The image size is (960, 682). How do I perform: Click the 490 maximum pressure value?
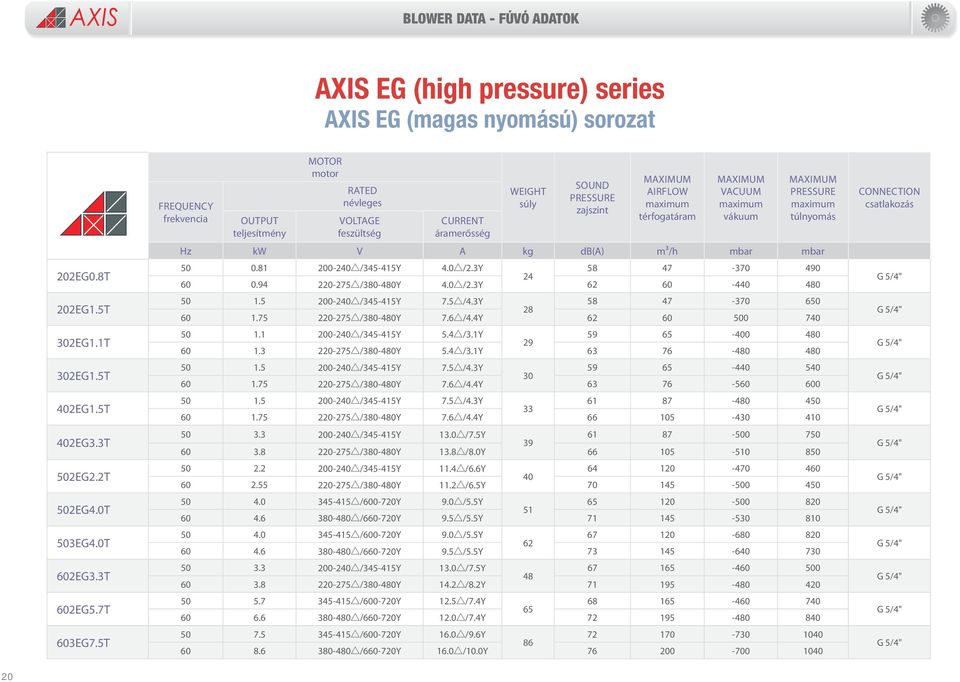click(812, 268)
